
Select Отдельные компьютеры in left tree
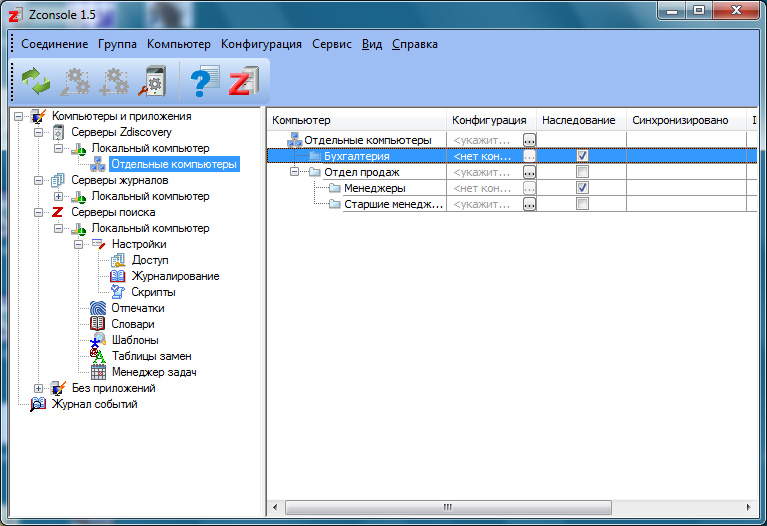coord(174,164)
